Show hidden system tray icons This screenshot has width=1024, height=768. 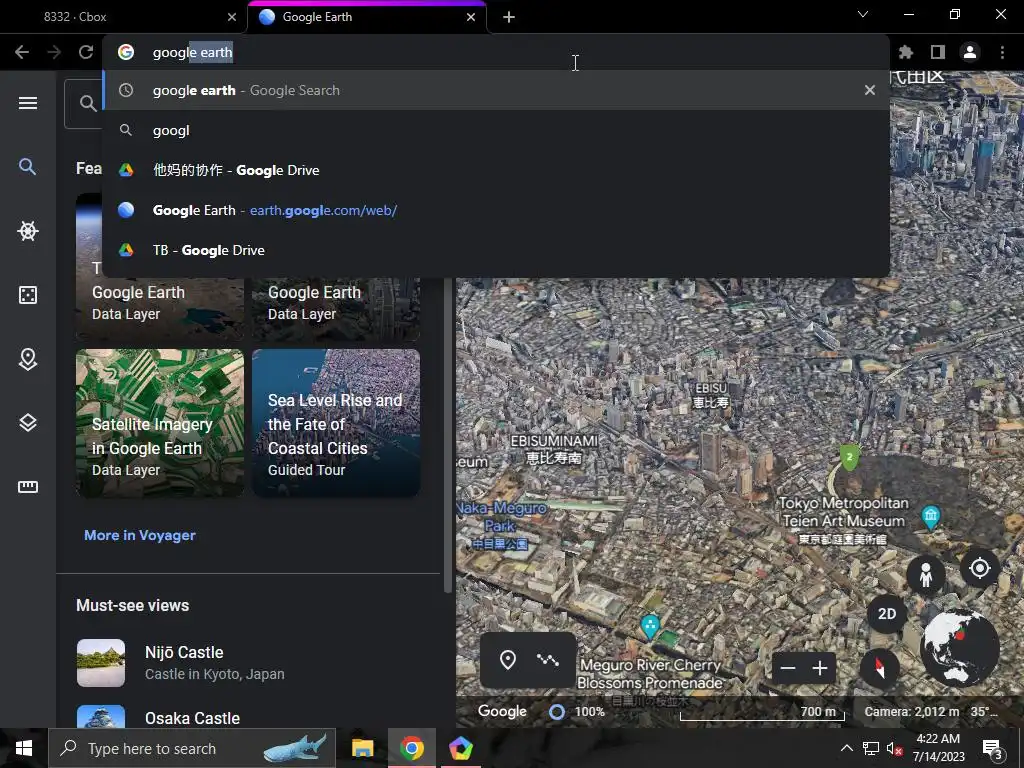click(846, 748)
